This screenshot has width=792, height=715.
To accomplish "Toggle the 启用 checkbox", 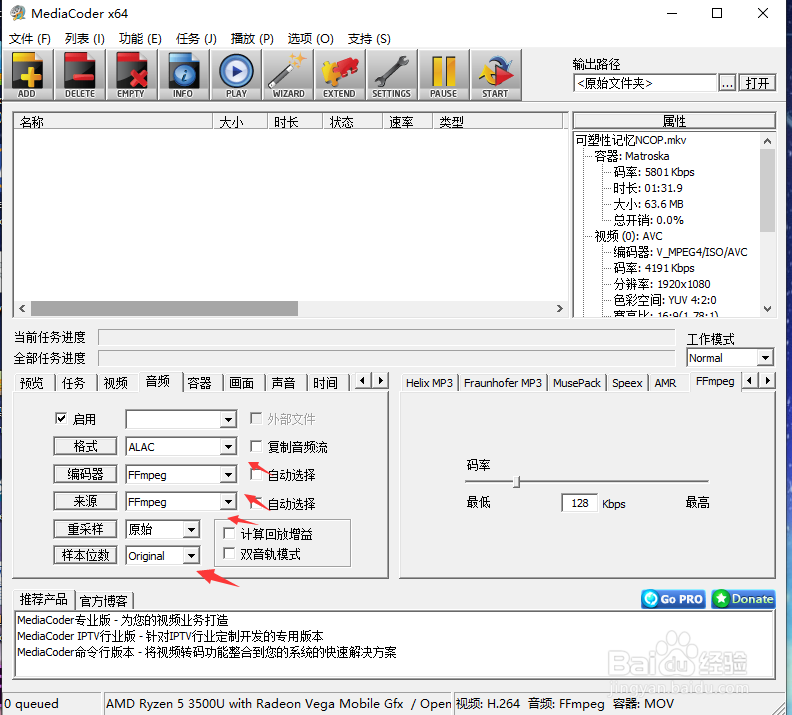I will pyautogui.click(x=61, y=419).
